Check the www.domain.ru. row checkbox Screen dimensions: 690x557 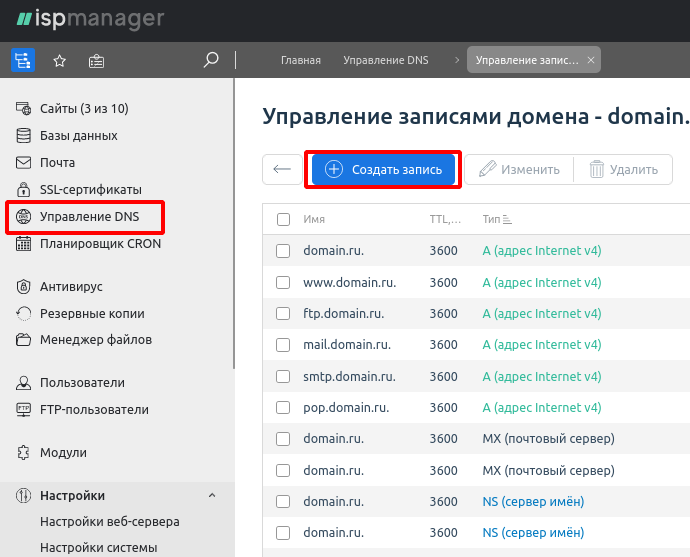pos(283,282)
